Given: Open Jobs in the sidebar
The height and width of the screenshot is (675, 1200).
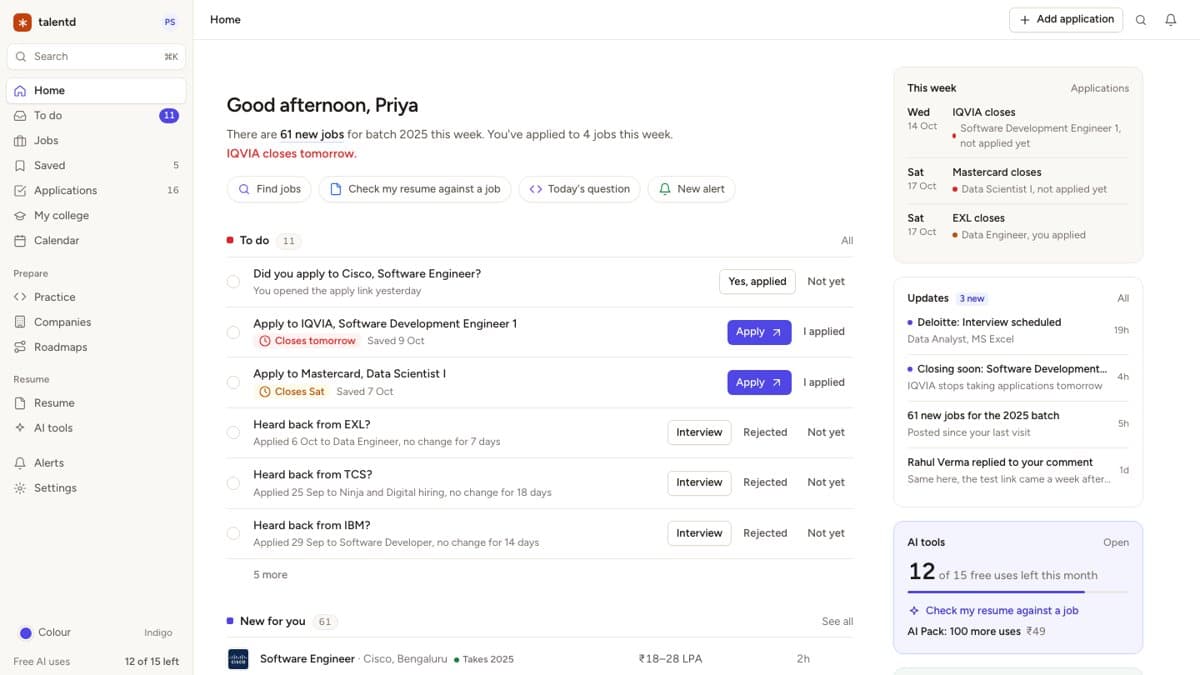Looking at the screenshot, I should 96,140.
